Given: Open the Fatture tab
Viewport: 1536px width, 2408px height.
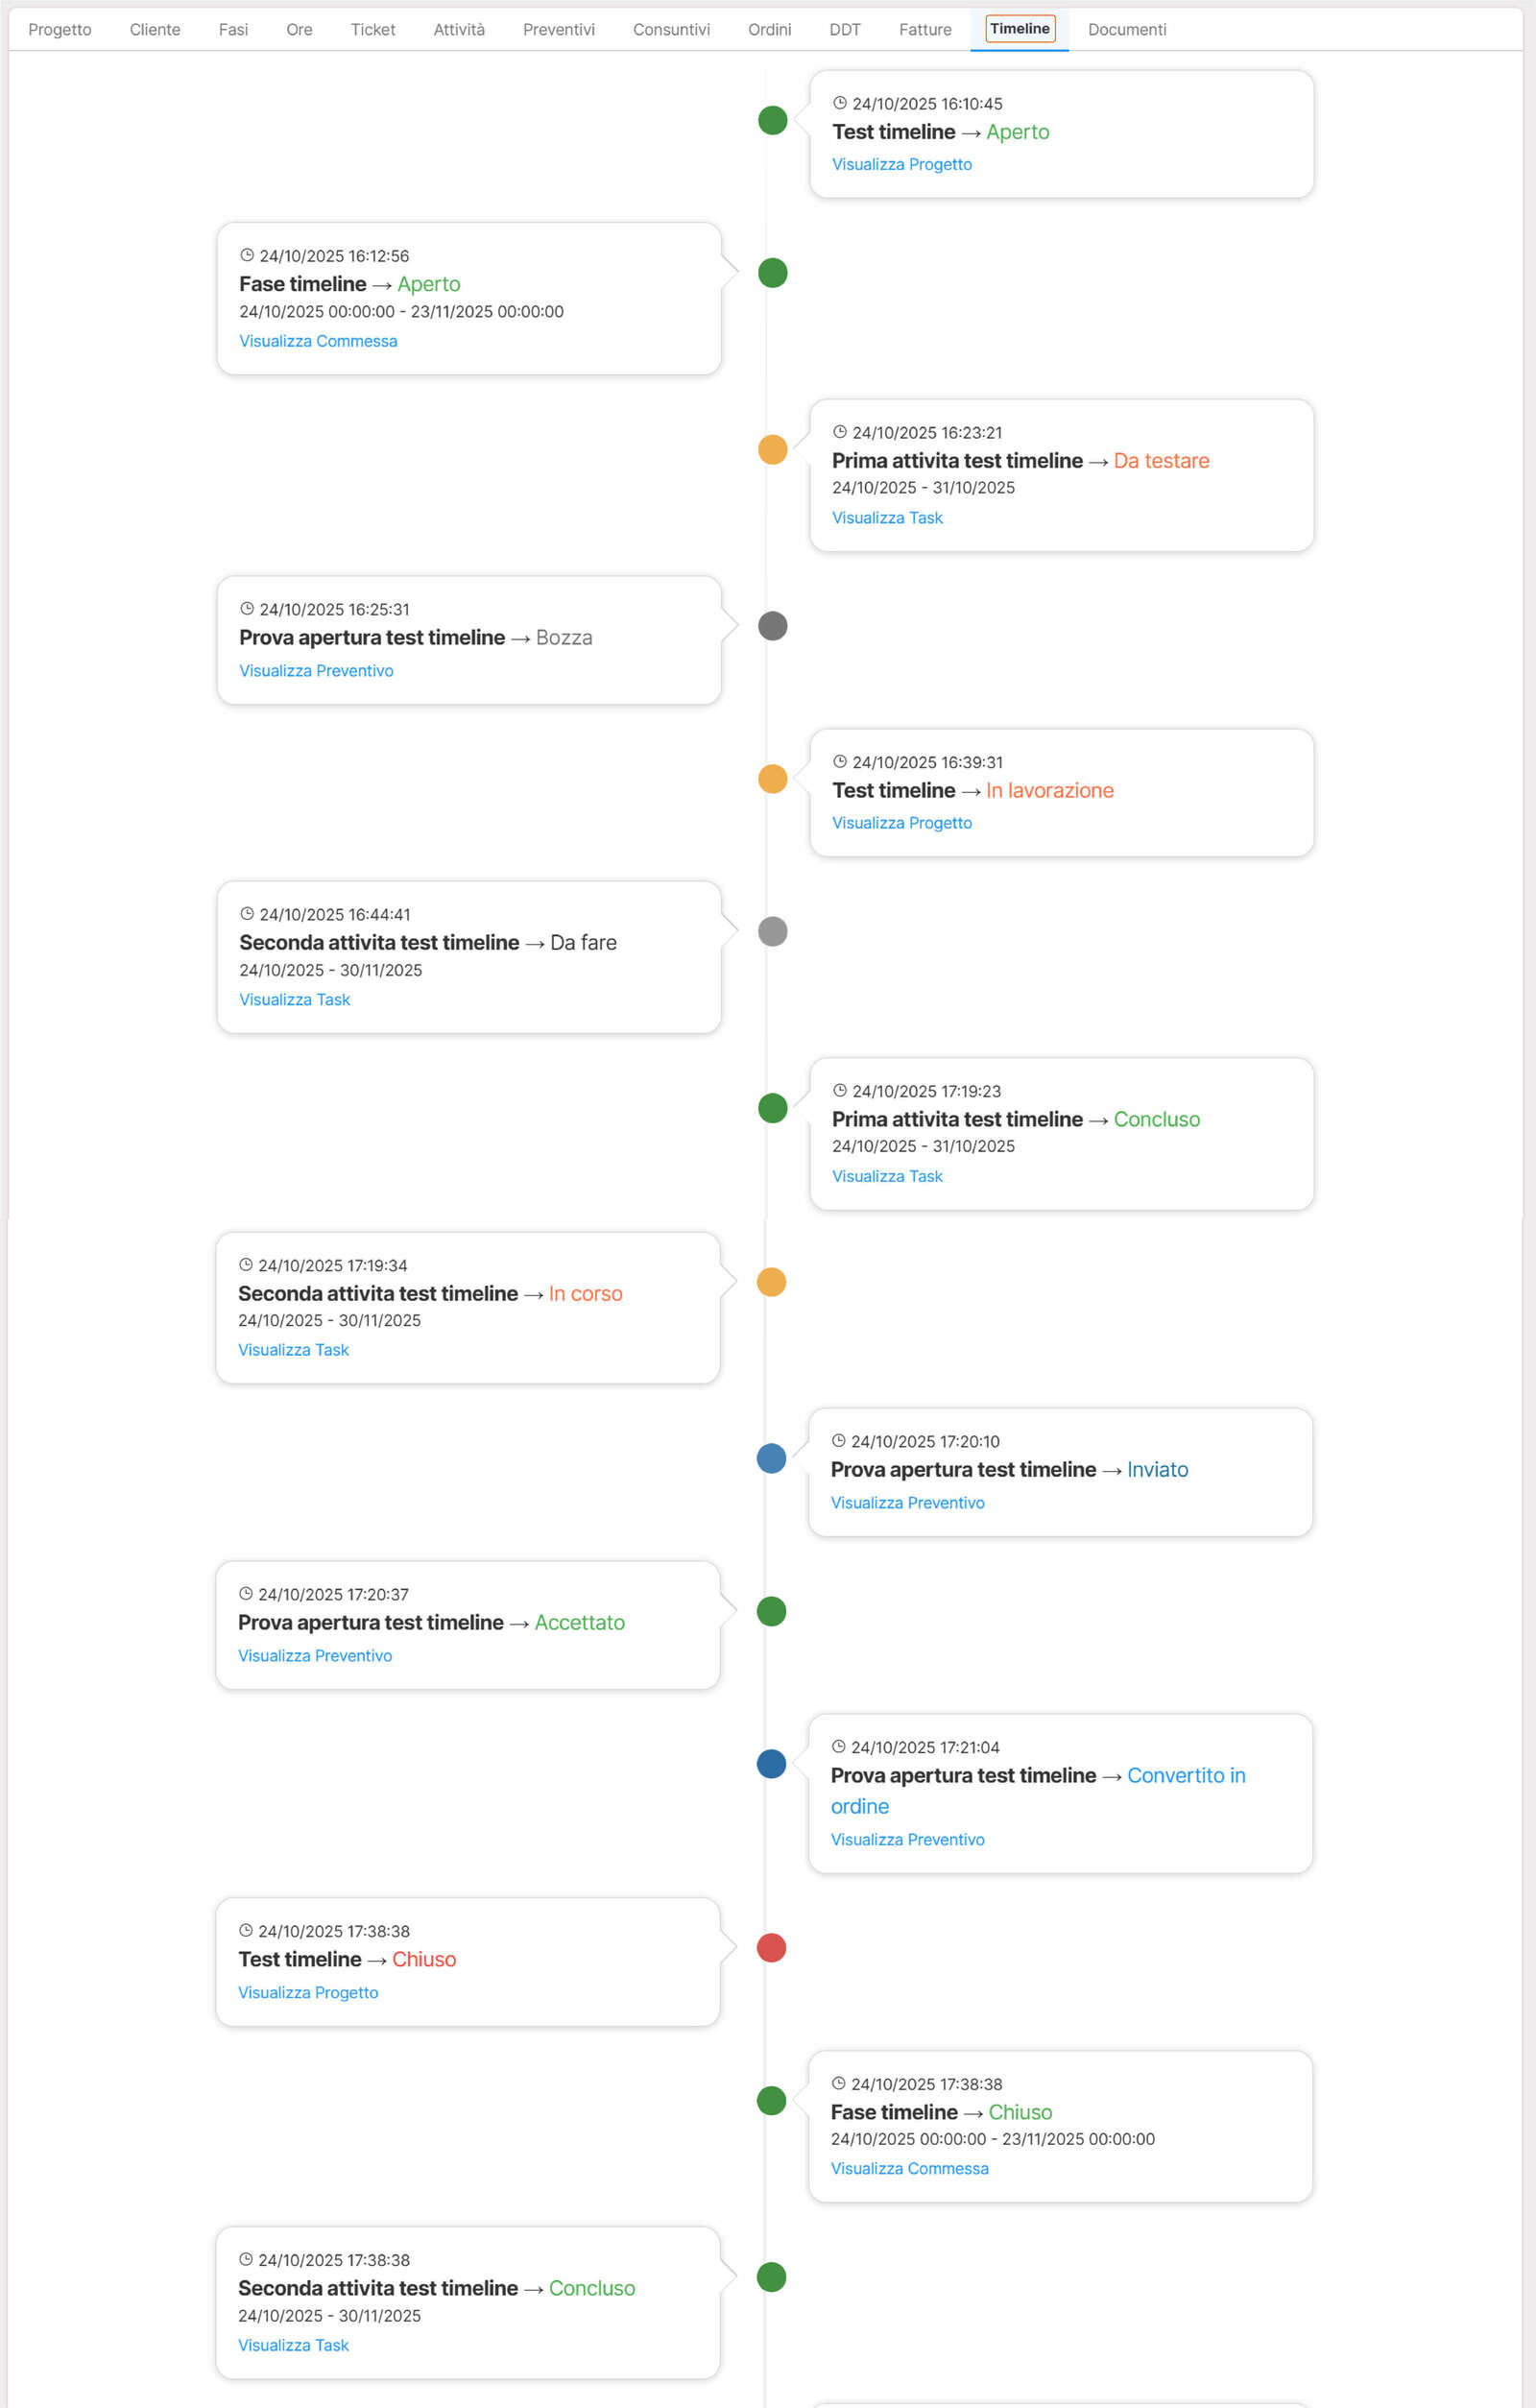Looking at the screenshot, I should (925, 30).
